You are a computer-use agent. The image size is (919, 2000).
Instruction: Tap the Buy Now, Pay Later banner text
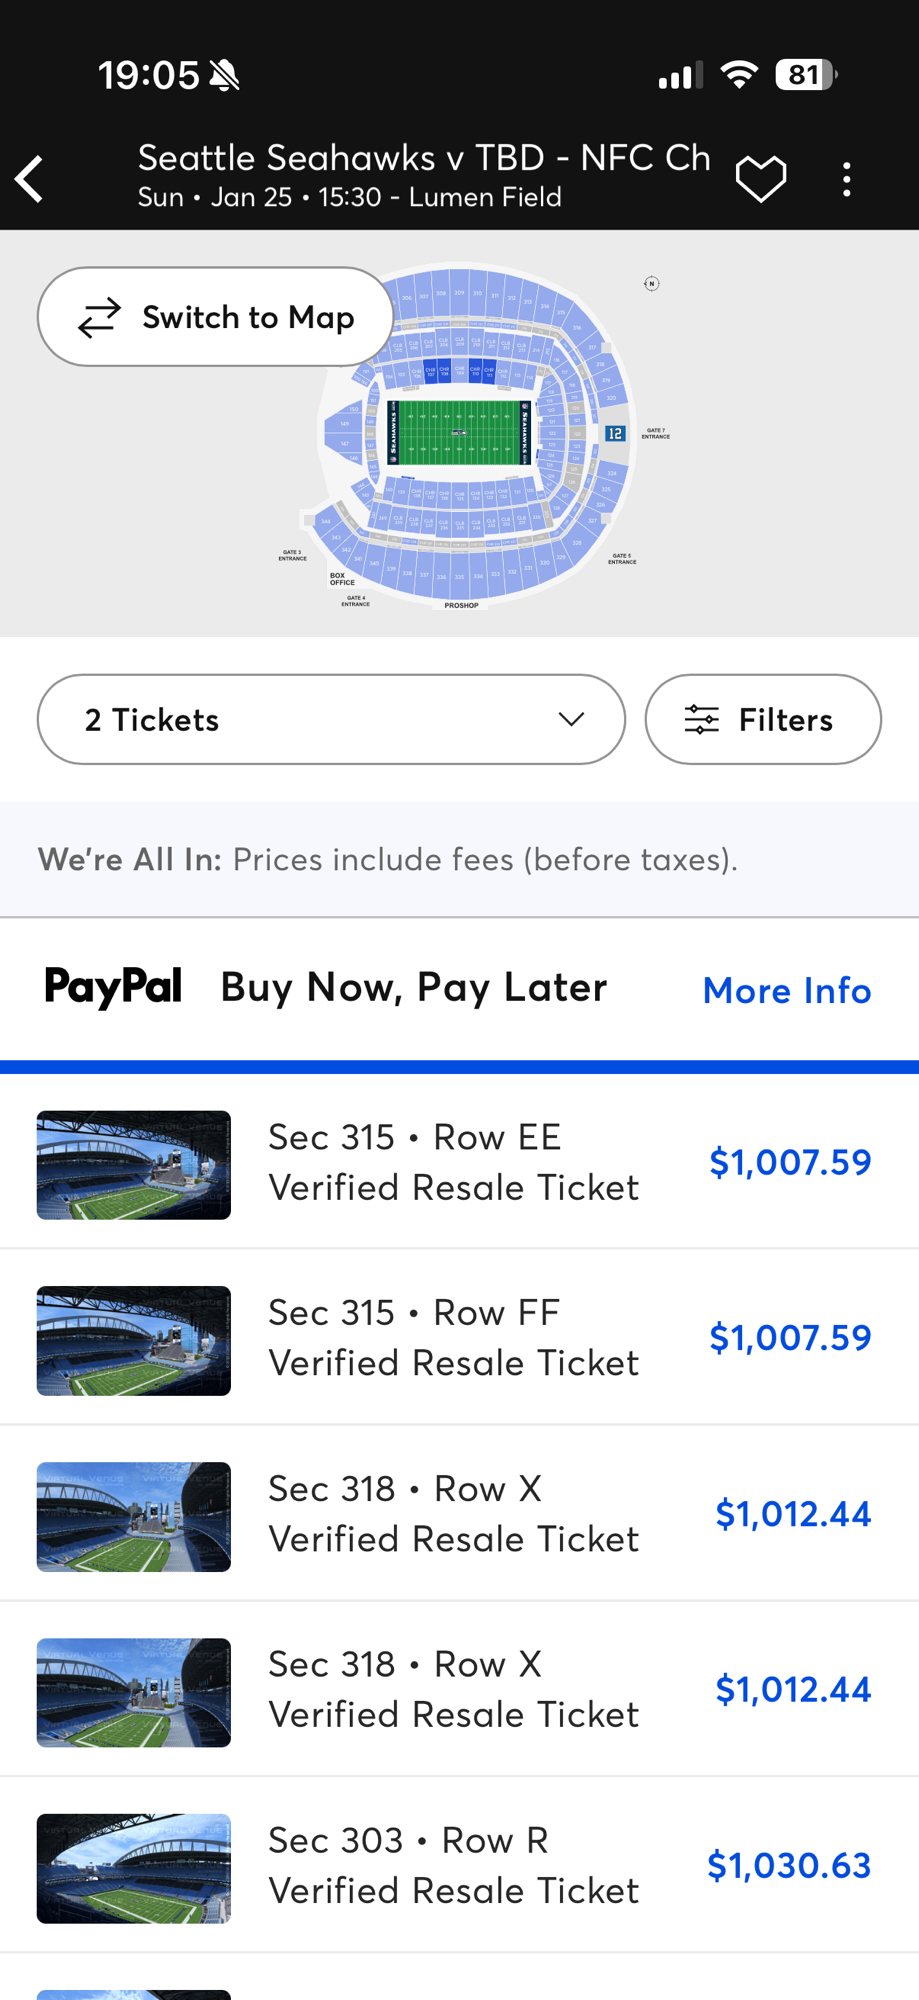414,987
